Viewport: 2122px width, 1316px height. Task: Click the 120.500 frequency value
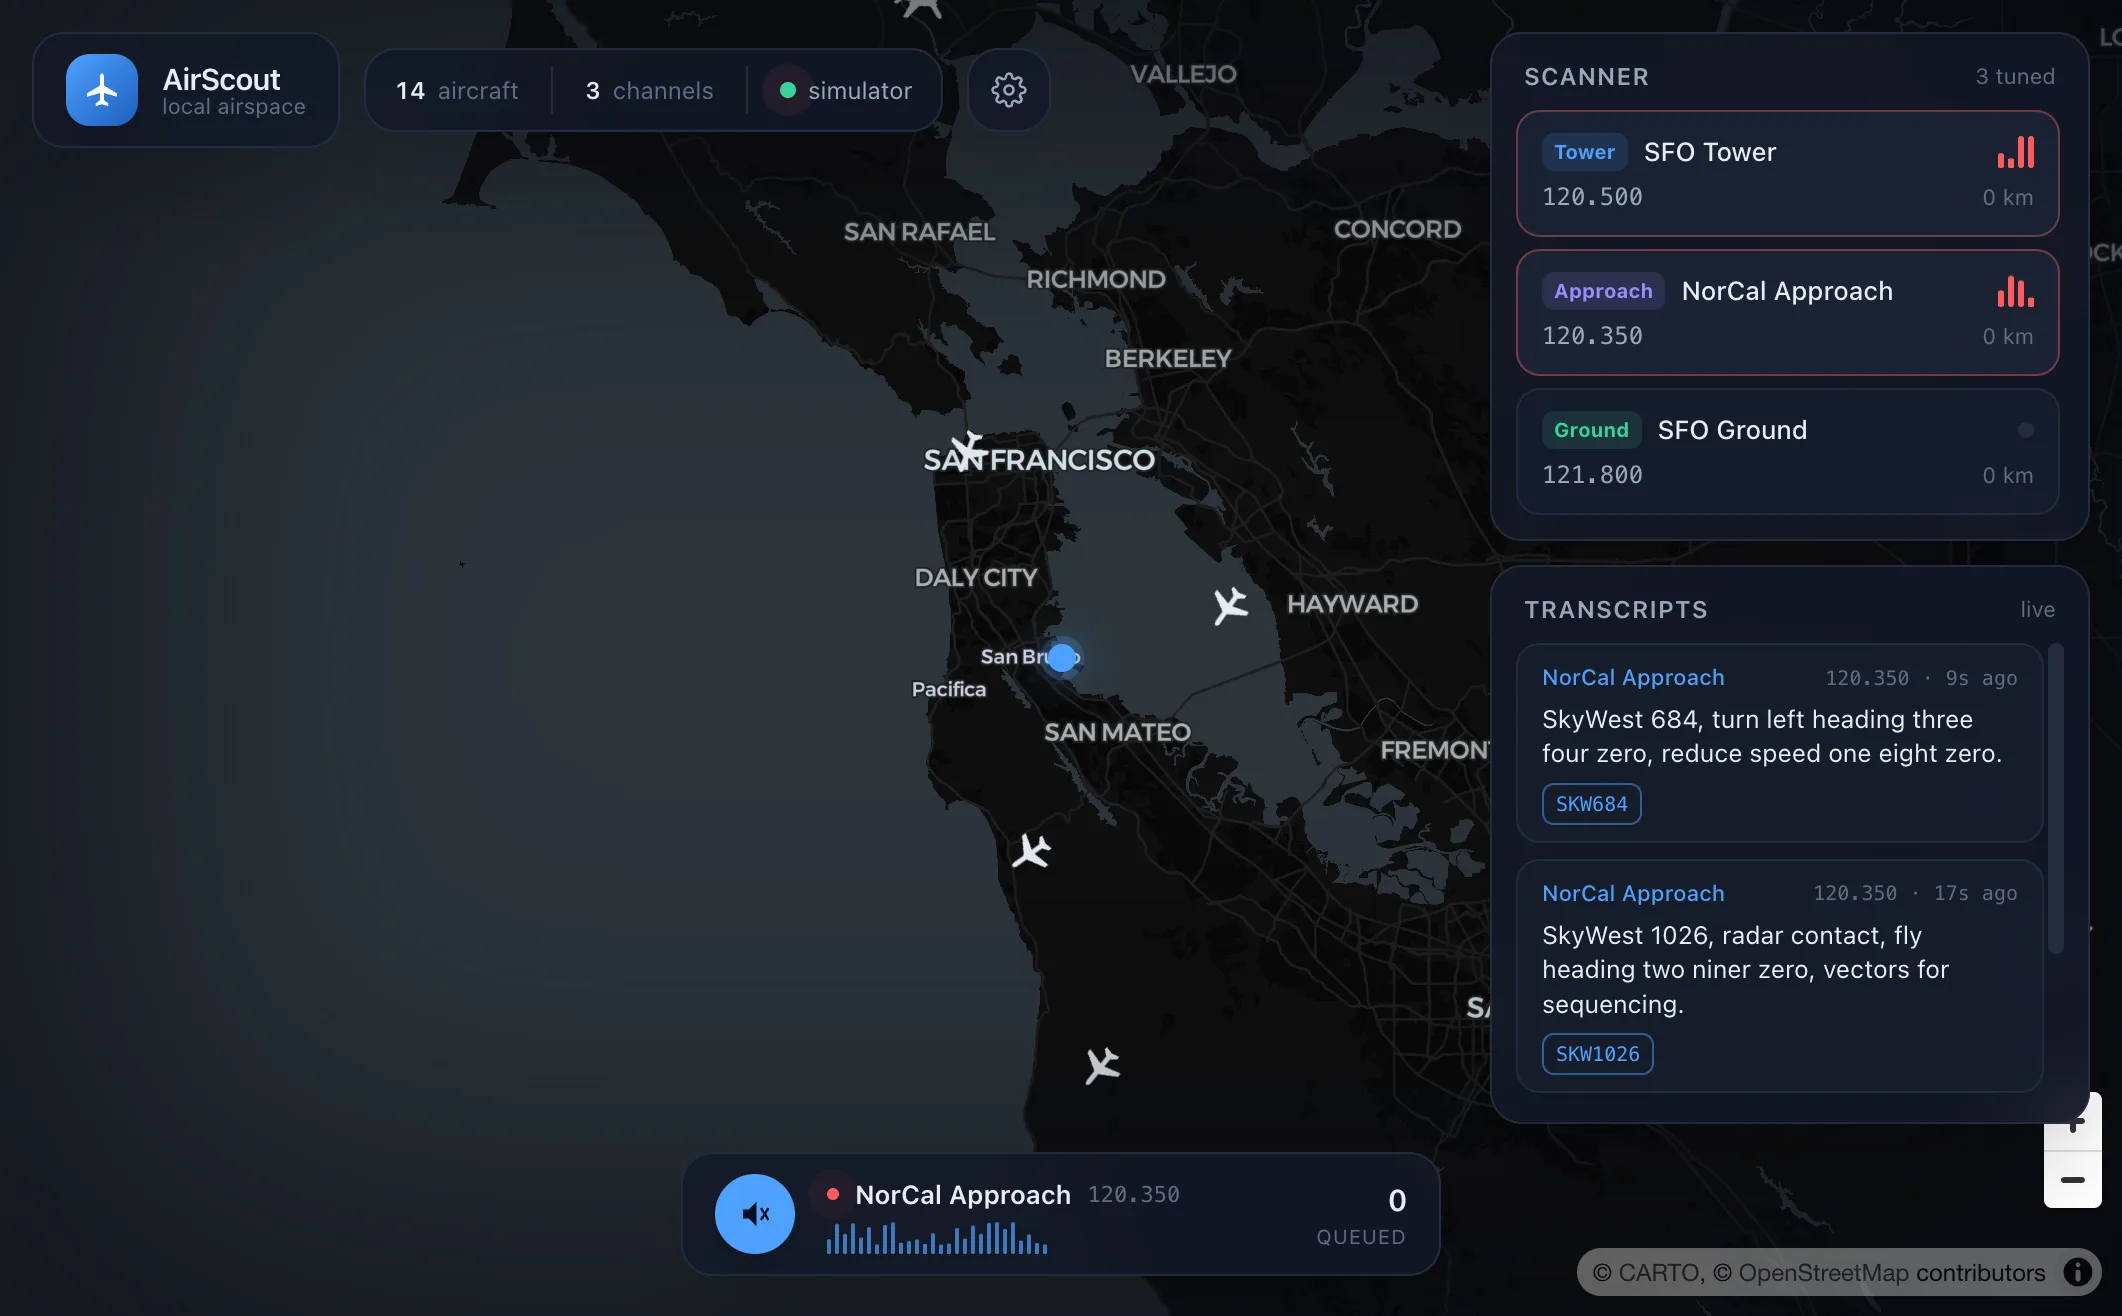point(1592,197)
